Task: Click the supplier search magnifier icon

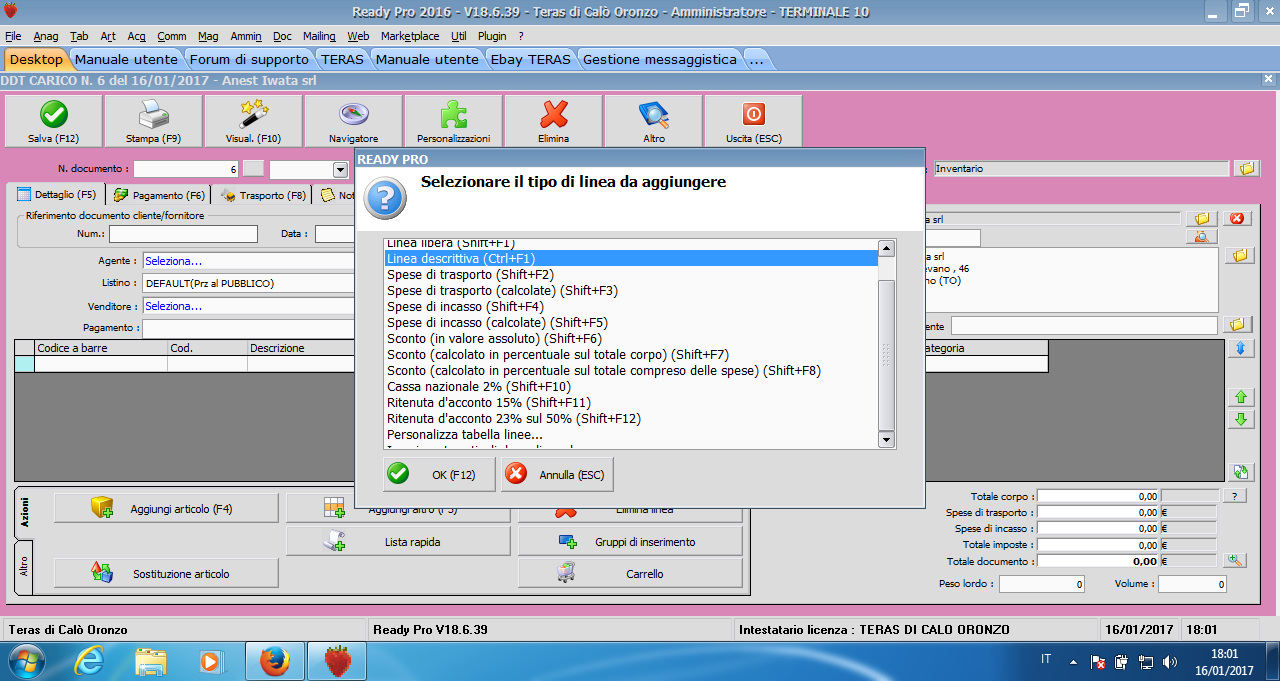Action: coord(1202,237)
